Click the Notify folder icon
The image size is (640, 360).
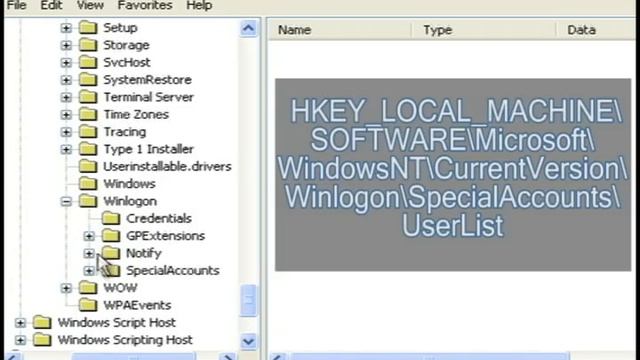[111, 253]
